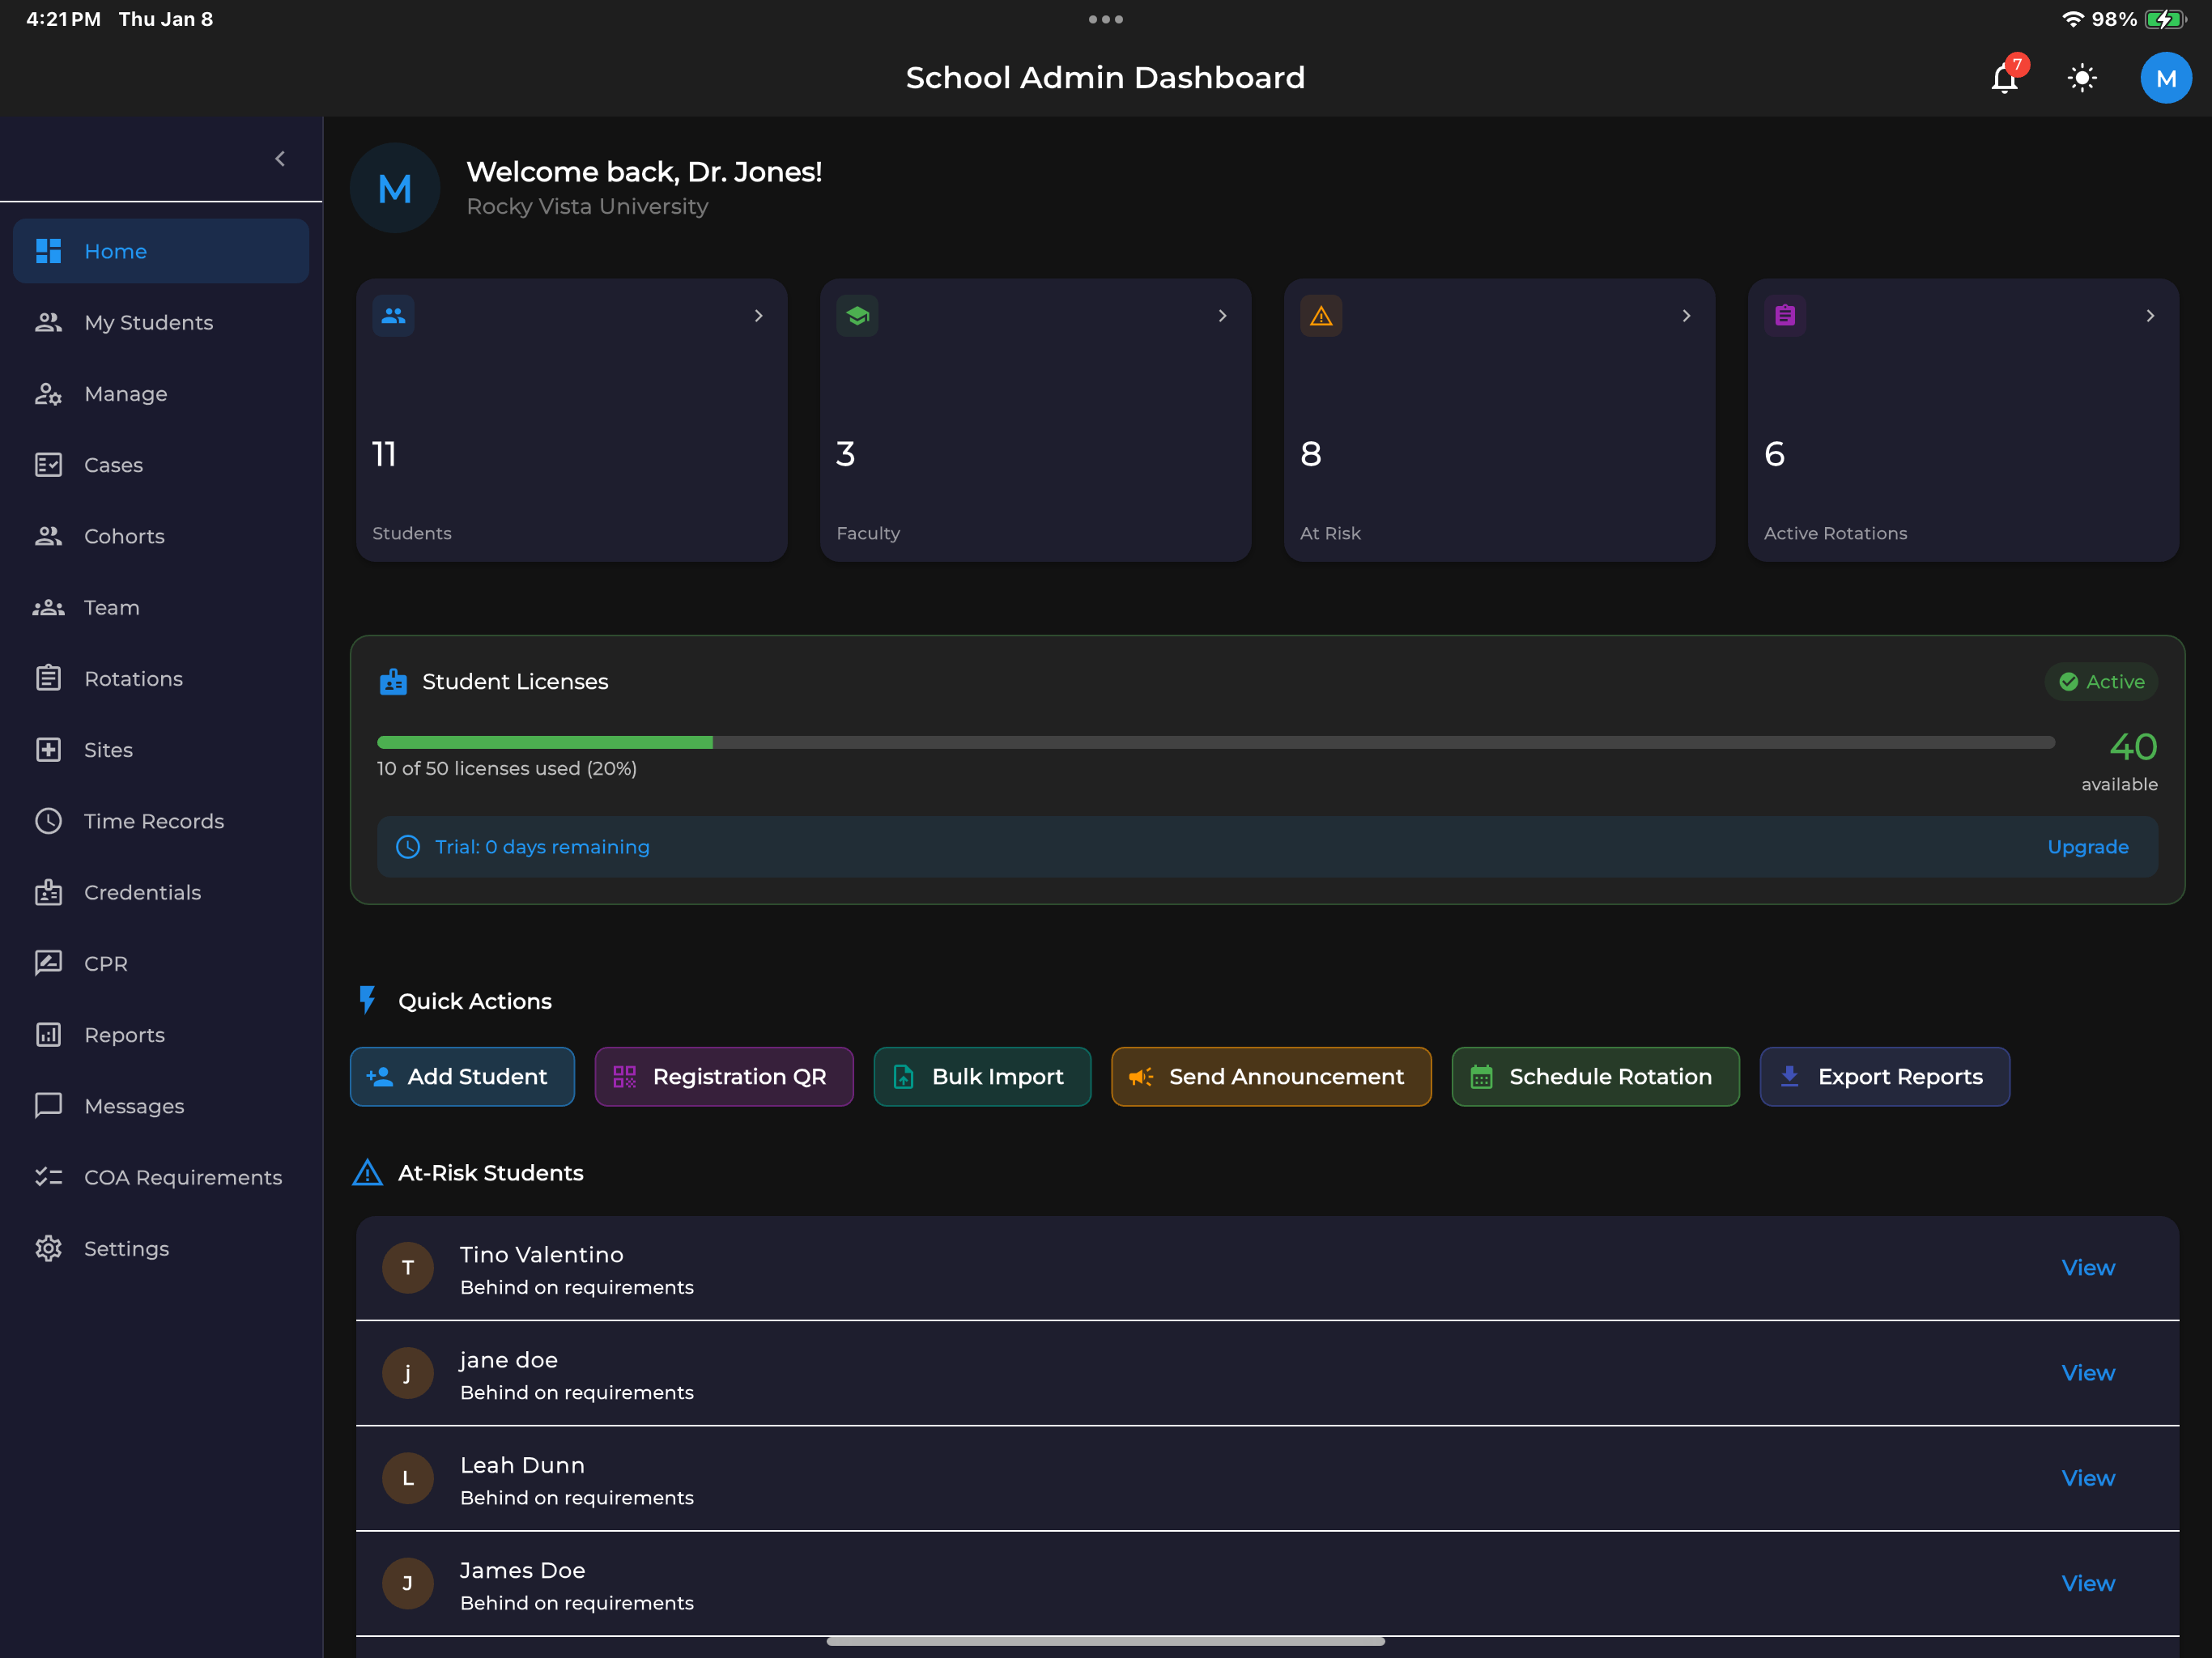
Task: Open the M profile avatar in header
Action: click(x=2165, y=78)
